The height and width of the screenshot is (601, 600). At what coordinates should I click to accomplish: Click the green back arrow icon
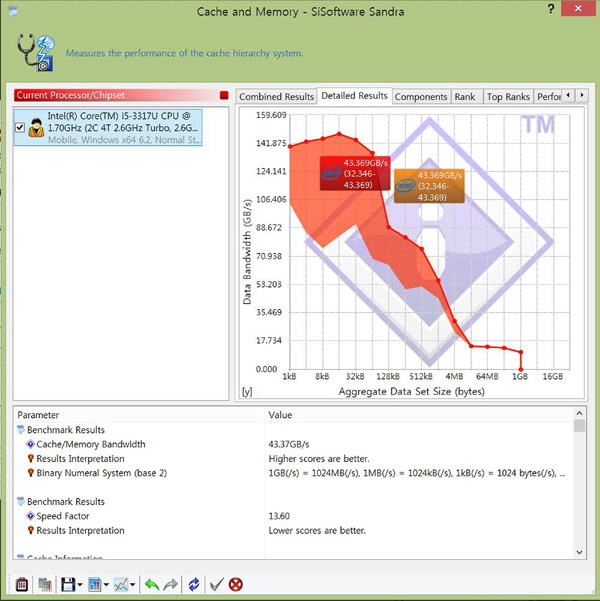click(152, 585)
